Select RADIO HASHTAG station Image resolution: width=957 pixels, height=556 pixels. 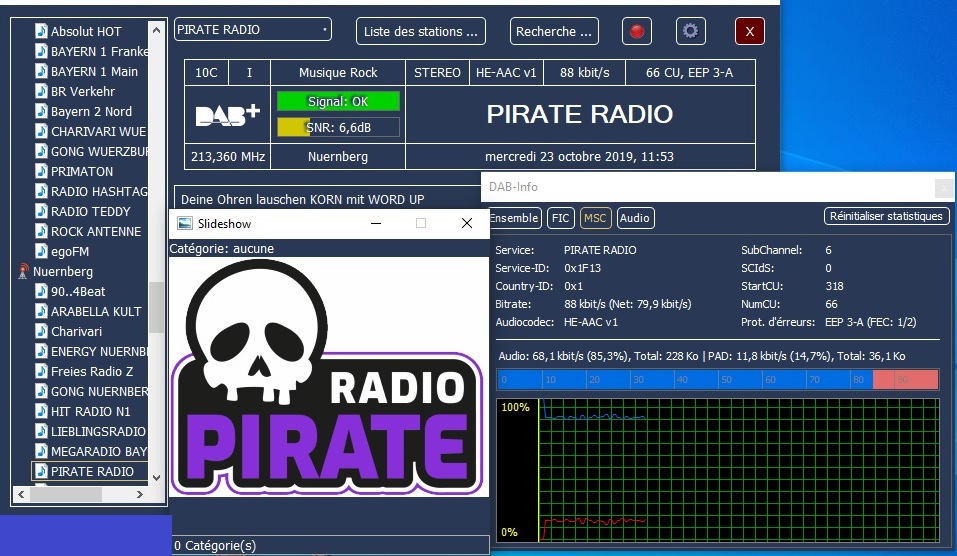(99, 192)
